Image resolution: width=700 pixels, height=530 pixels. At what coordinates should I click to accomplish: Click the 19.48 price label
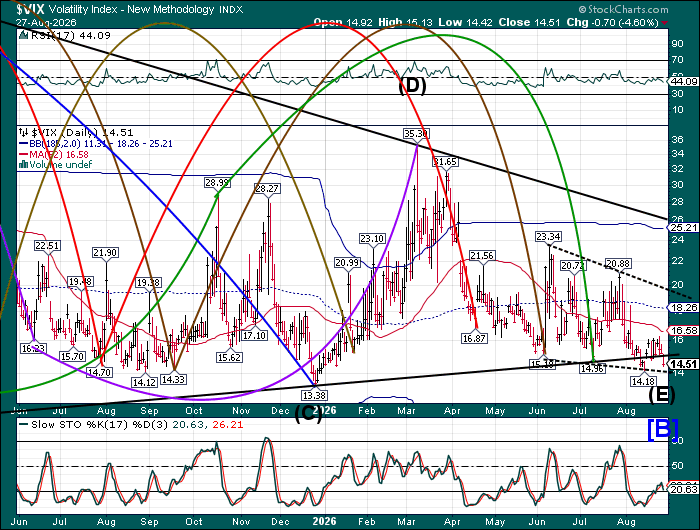point(80,281)
